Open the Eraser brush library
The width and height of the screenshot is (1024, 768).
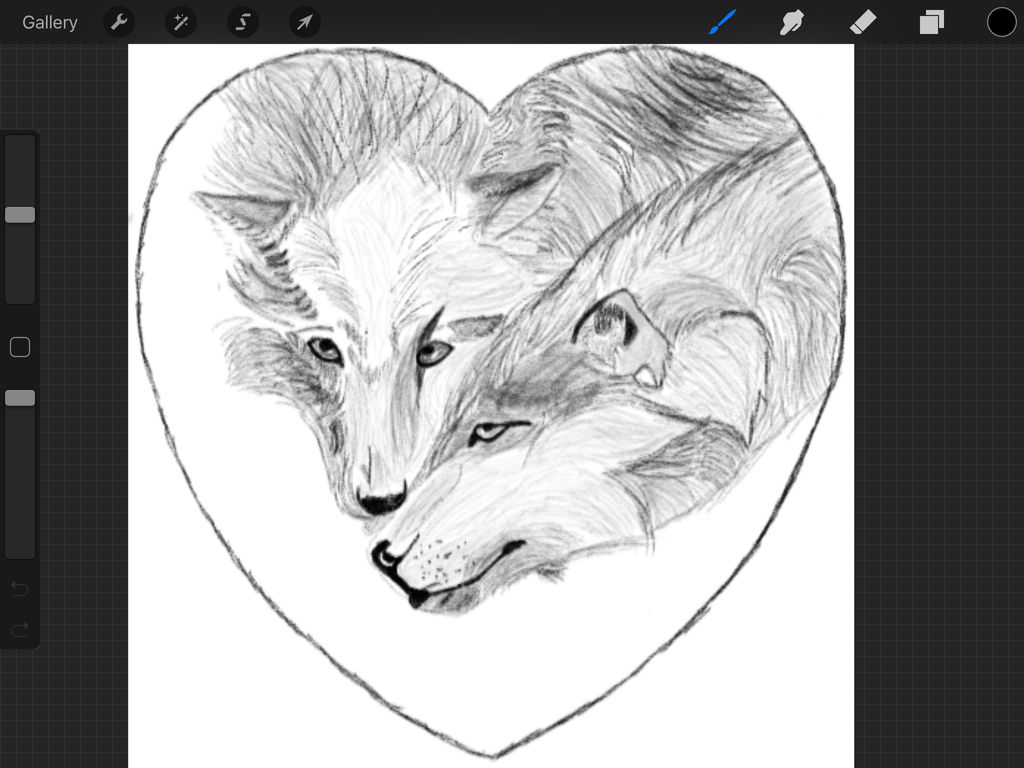click(x=863, y=22)
